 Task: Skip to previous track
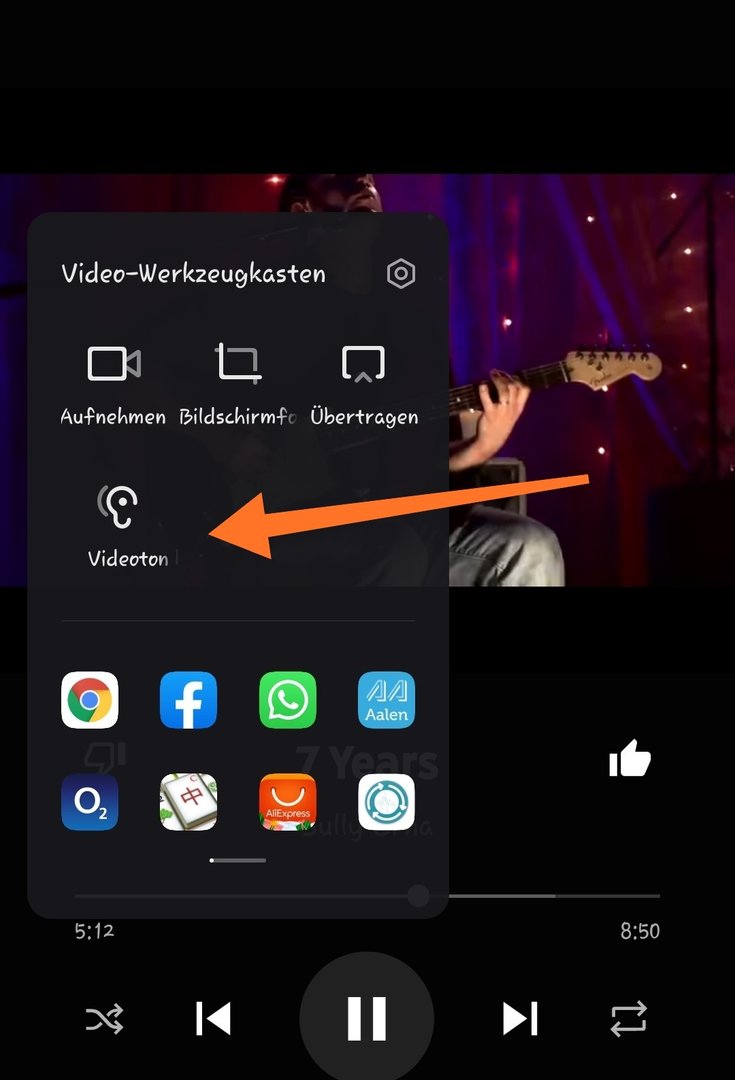coord(213,1018)
